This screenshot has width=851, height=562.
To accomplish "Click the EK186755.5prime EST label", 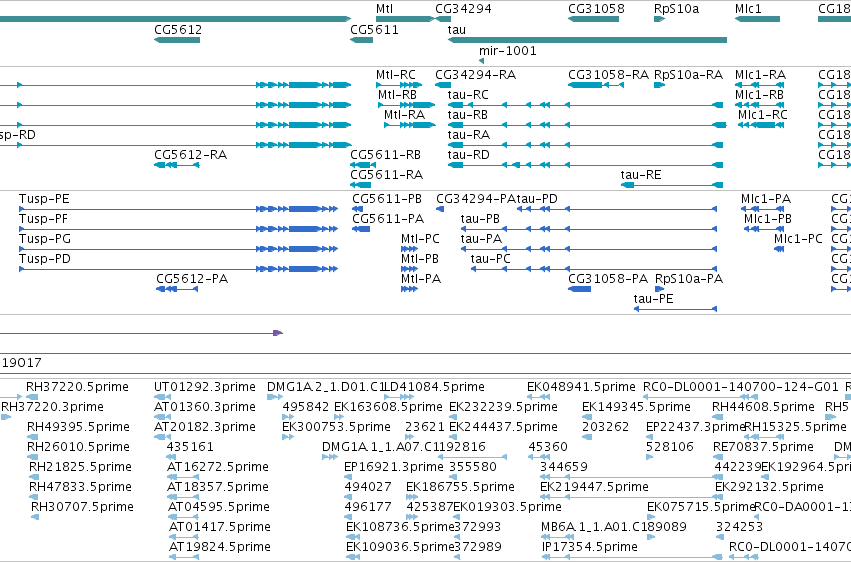I will [460, 487].
